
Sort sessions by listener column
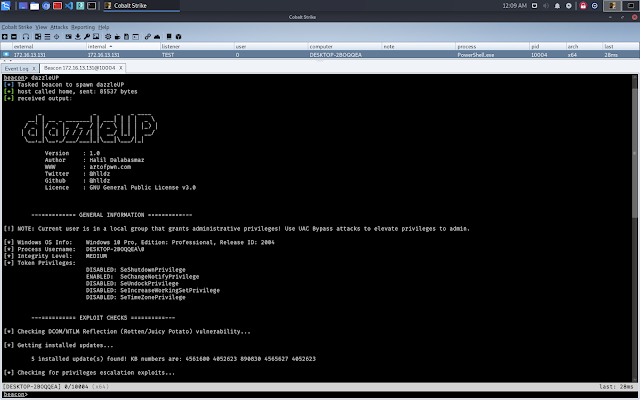pos(197,47)
